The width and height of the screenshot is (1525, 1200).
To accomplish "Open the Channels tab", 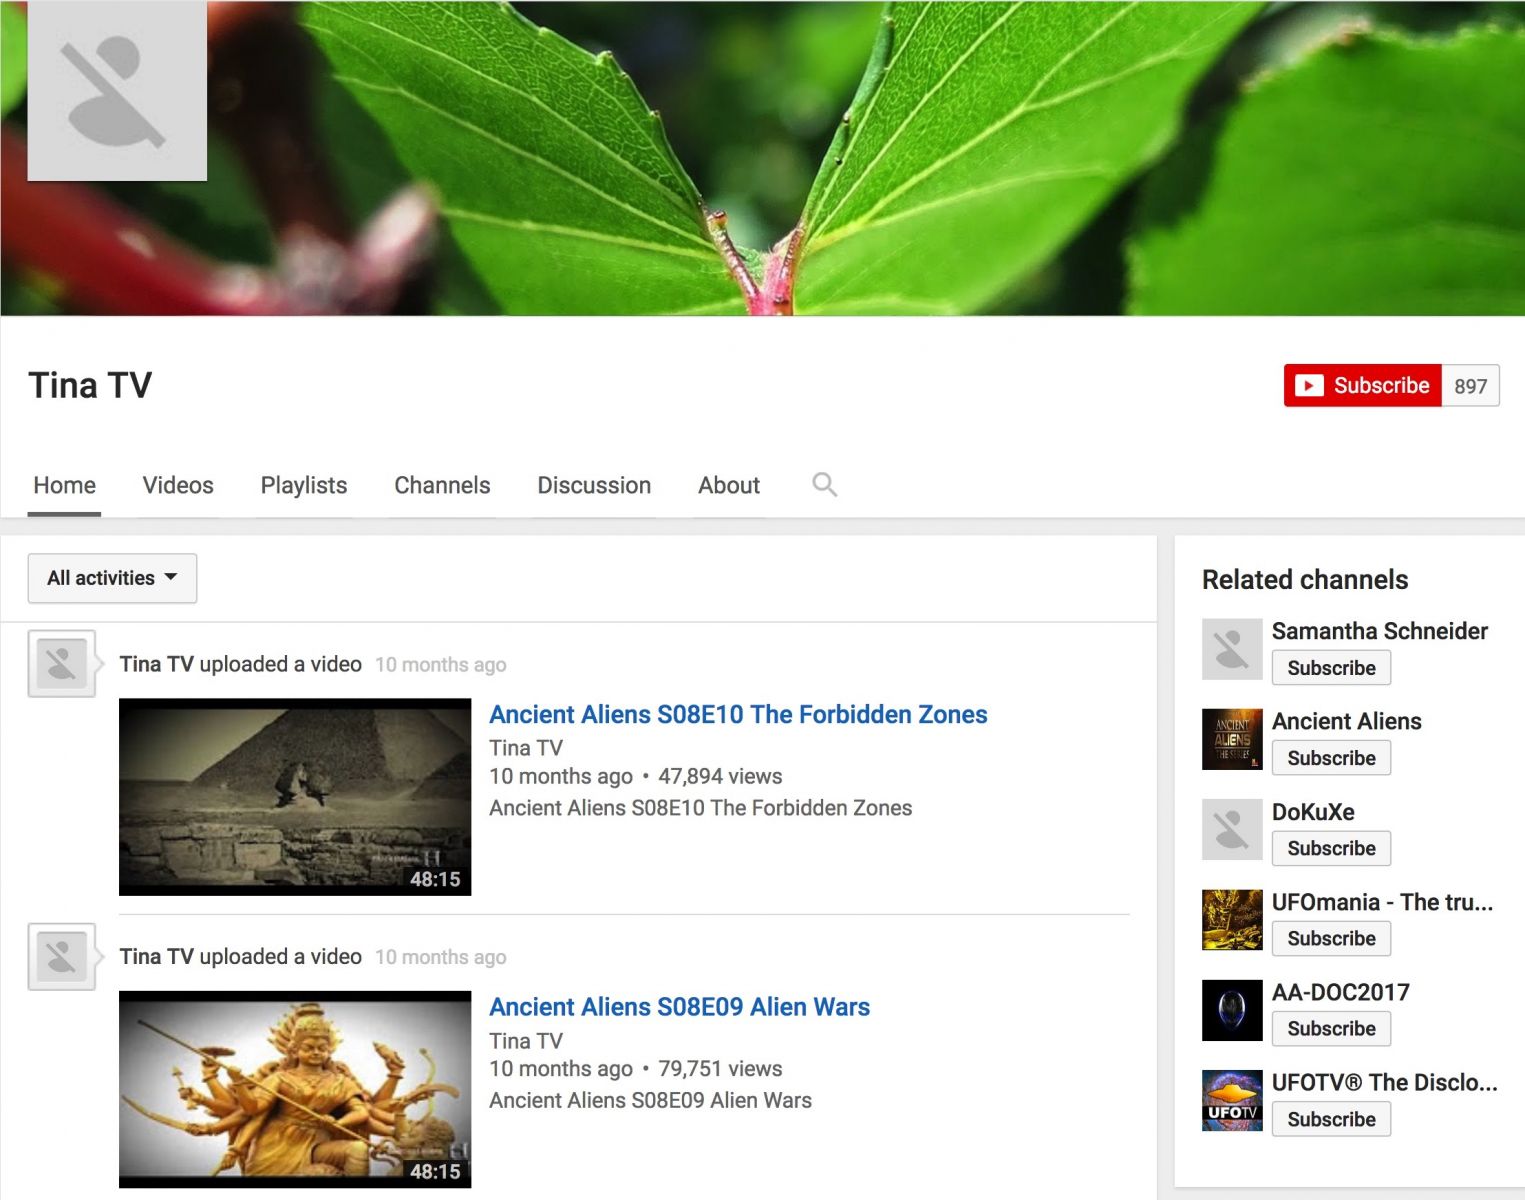I will click(x=442, y=485).
